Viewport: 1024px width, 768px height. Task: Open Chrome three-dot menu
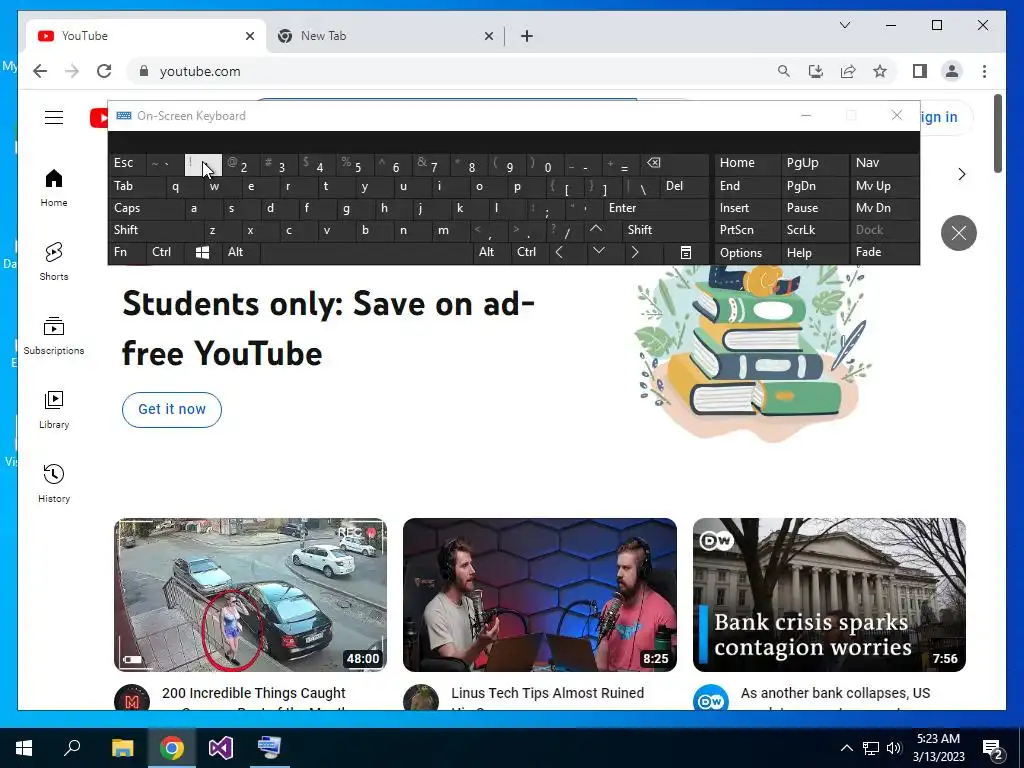coord(984,71)
